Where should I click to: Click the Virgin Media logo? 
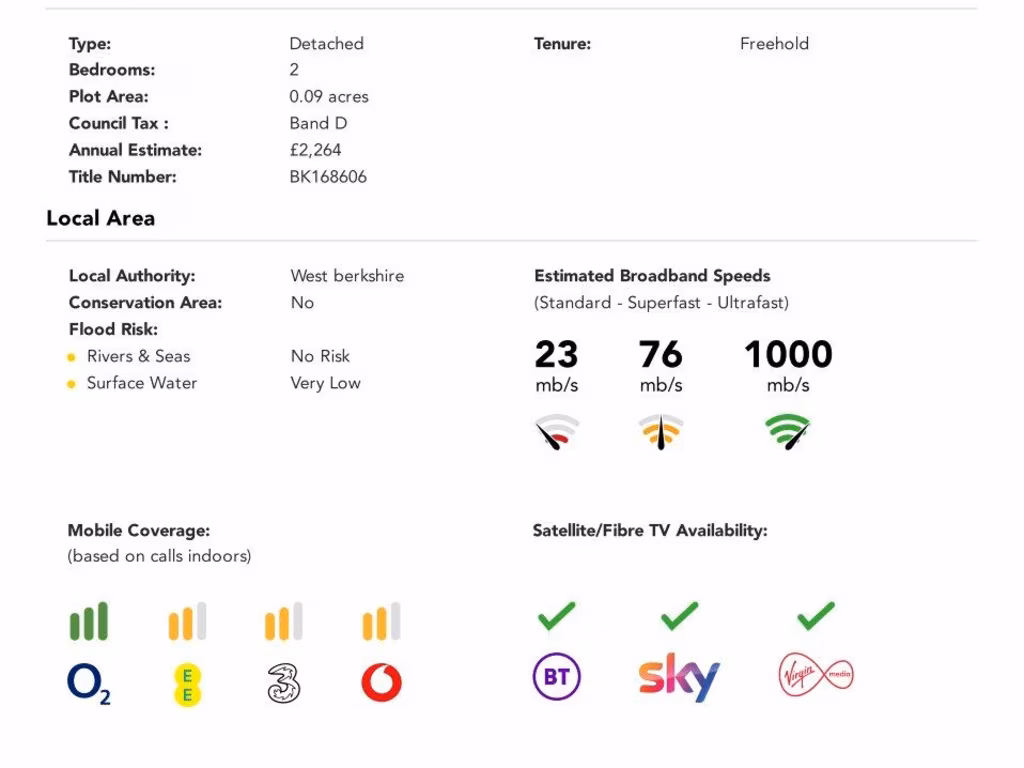tap(816, 677)
